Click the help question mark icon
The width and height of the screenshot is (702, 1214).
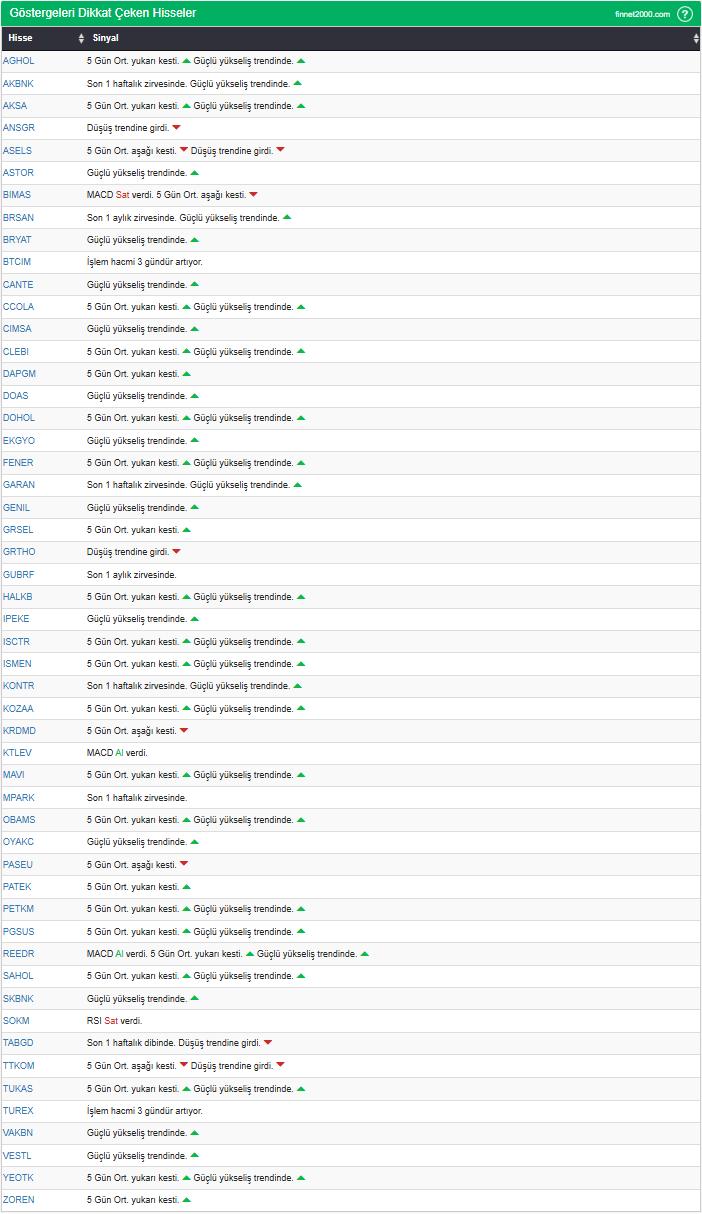tap(685, 14)
